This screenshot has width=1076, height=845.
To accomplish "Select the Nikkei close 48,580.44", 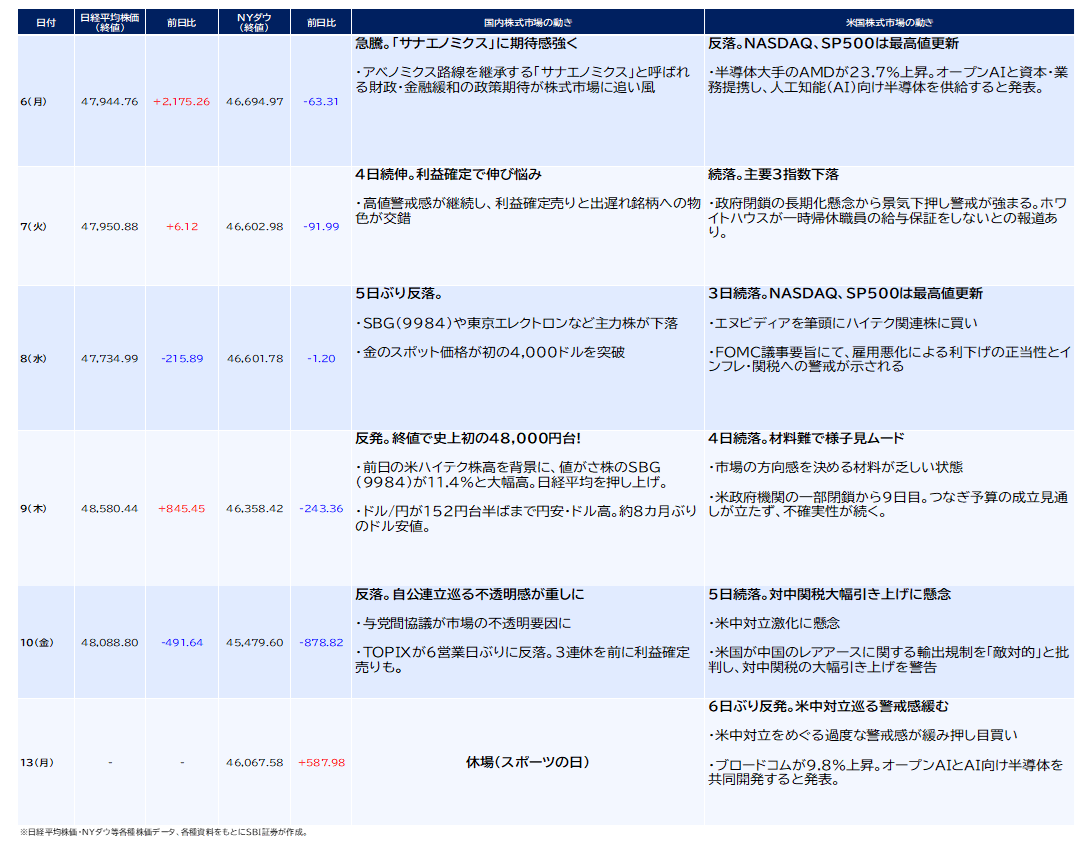I will (x=110, y=508).
